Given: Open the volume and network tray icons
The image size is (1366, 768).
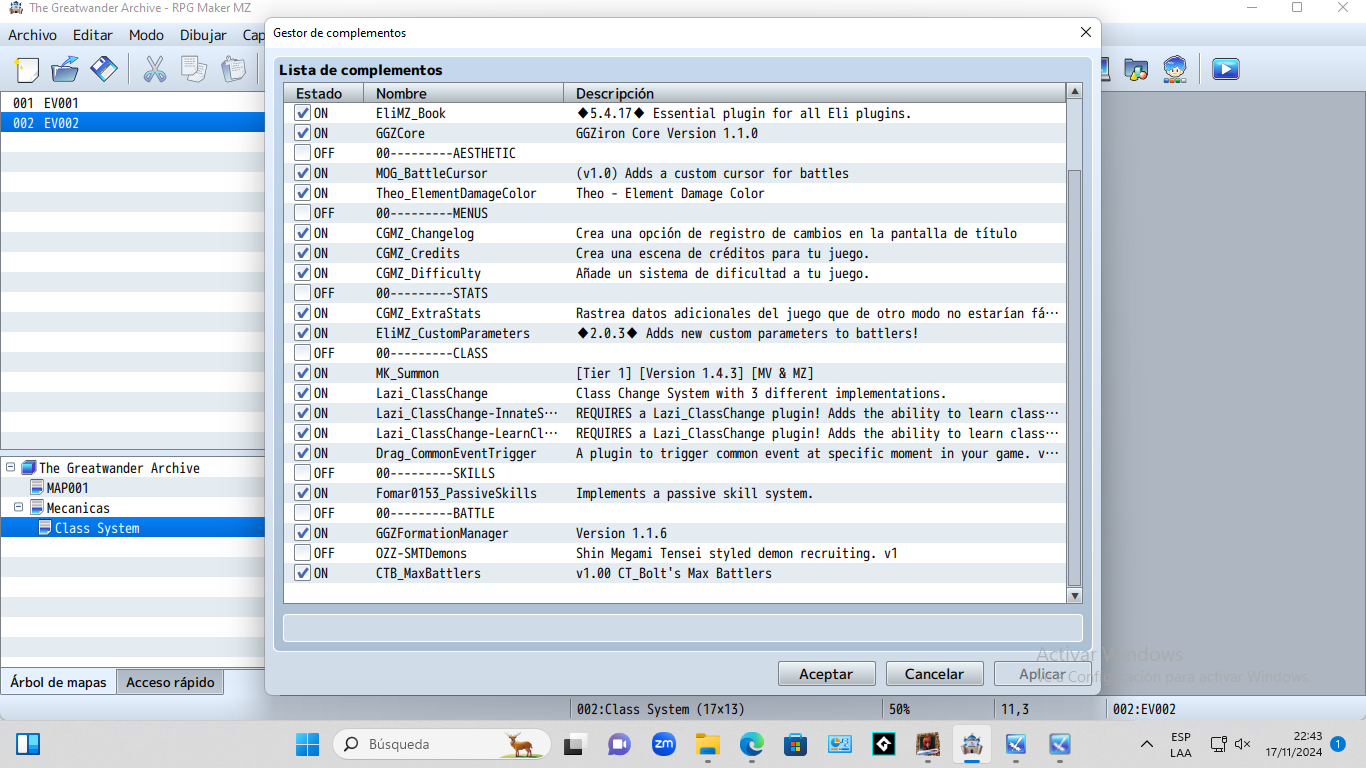Looking at the screenshot, I should 1230,744.
